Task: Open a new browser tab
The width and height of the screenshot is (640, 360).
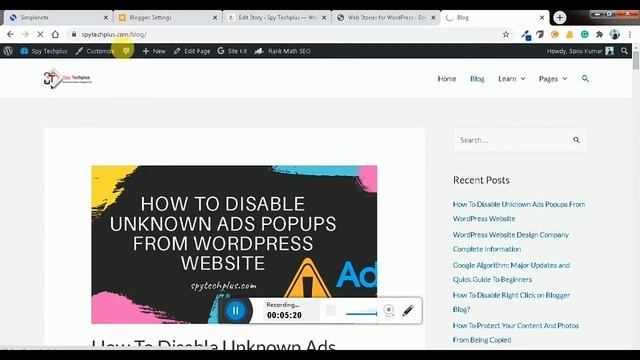Action: [560, 18]
